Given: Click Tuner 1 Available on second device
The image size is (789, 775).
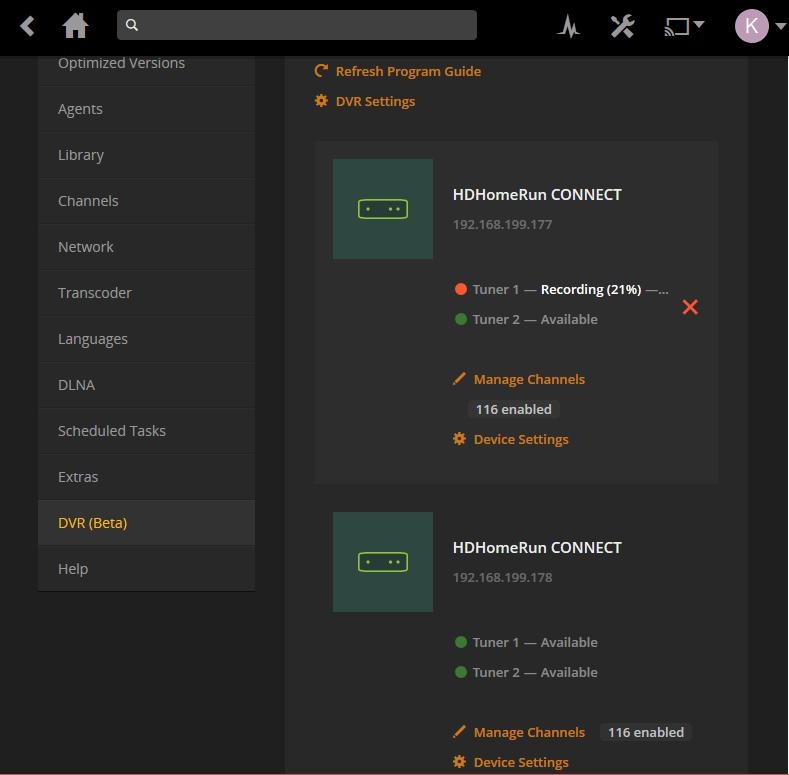Looking at the screenshot, I should pyautogui.click(x=535, y=643).
